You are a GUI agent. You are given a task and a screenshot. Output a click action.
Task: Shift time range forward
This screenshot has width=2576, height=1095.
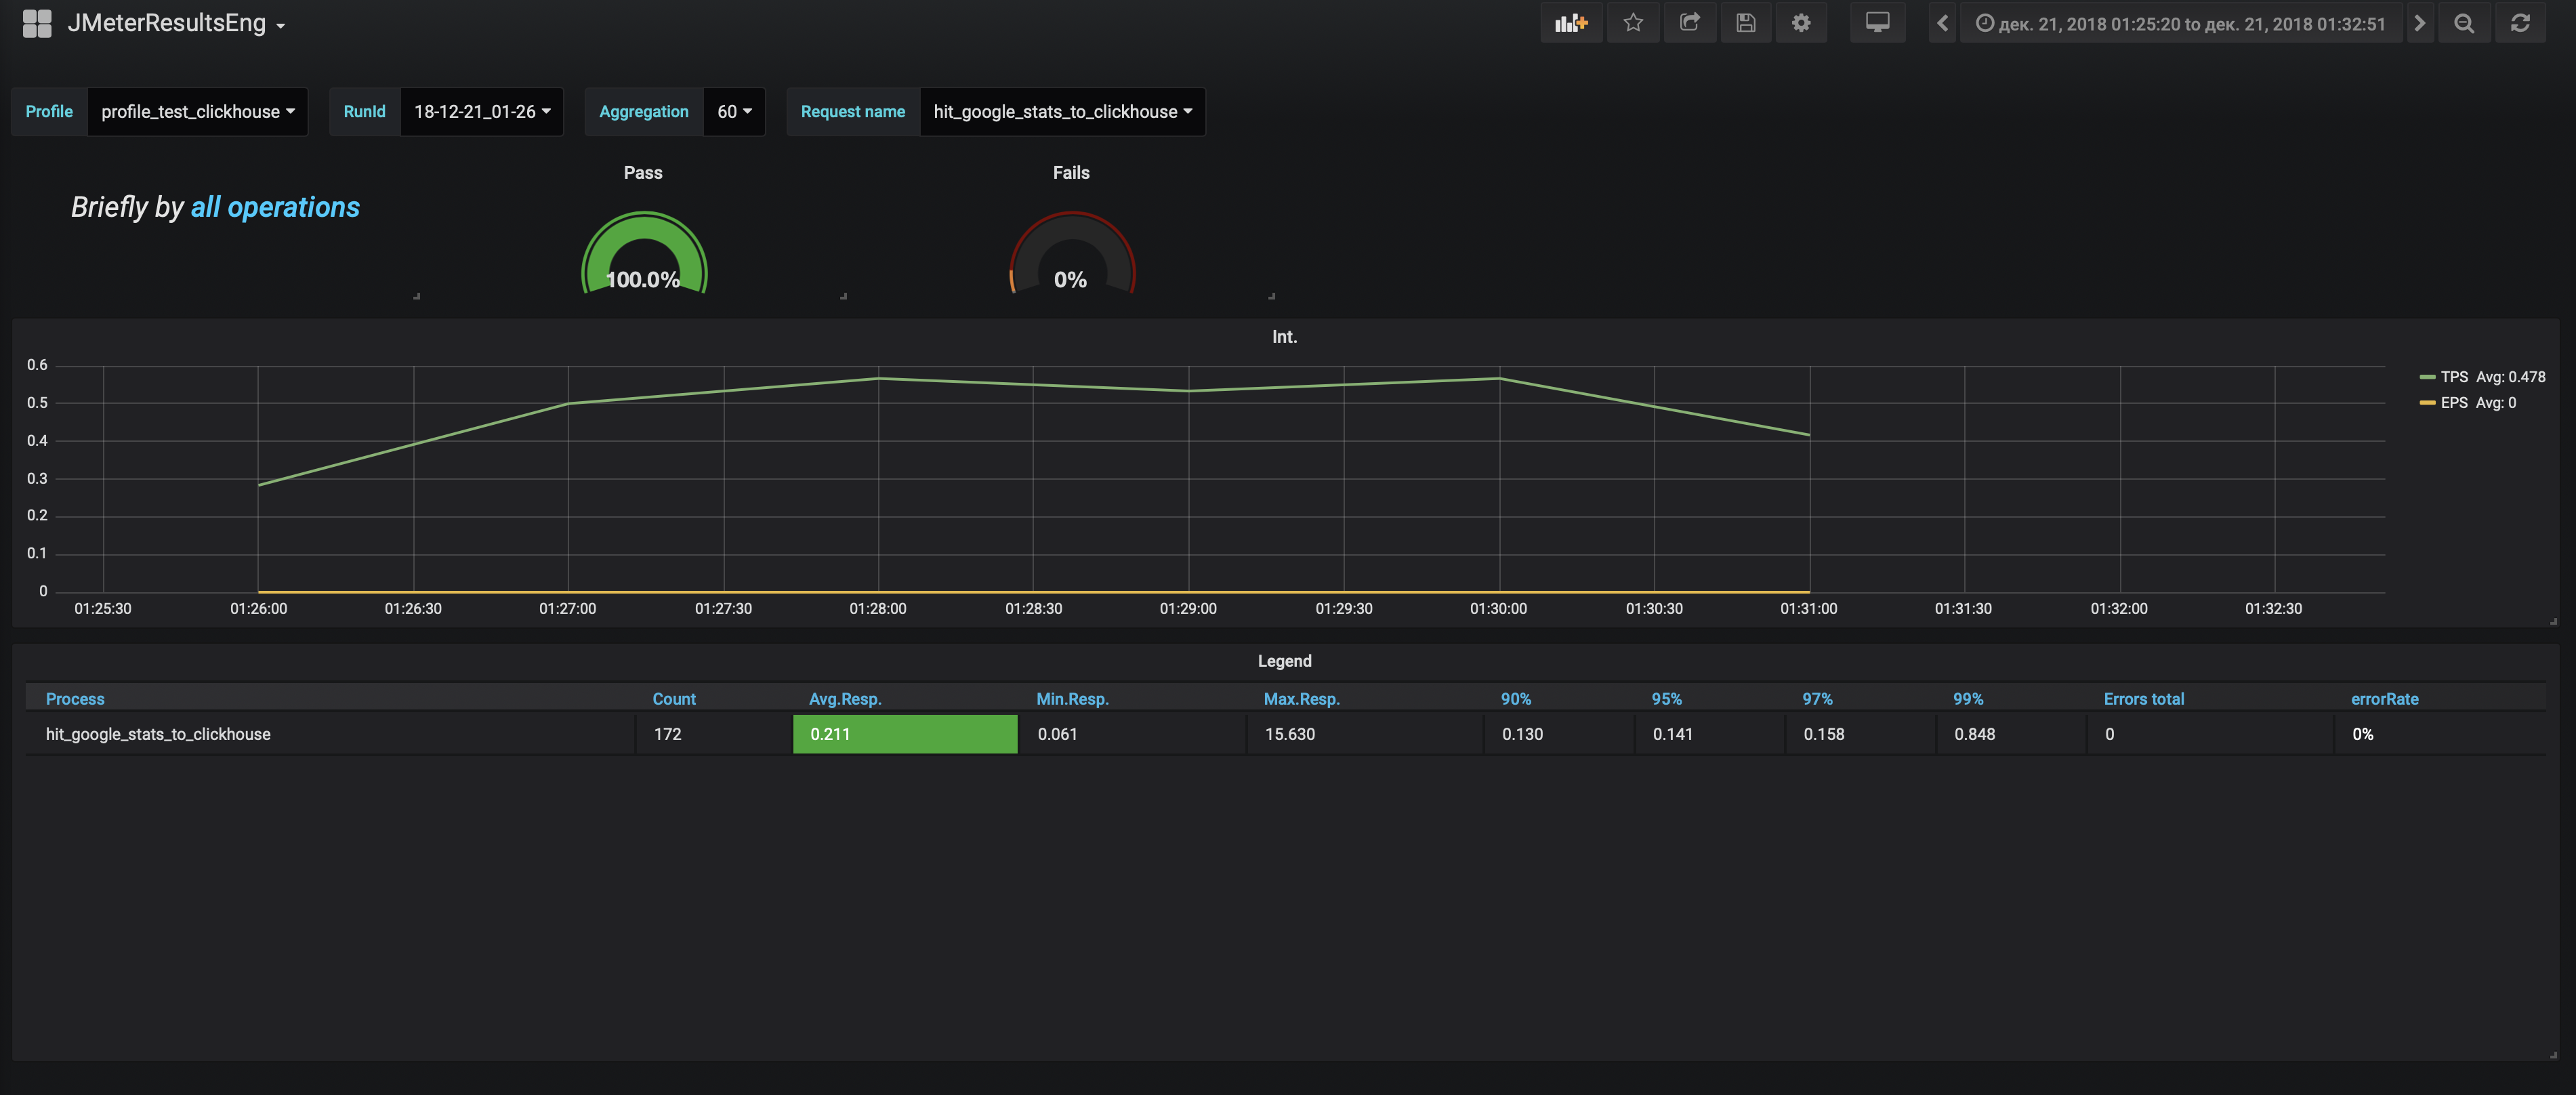[2419, 23]
